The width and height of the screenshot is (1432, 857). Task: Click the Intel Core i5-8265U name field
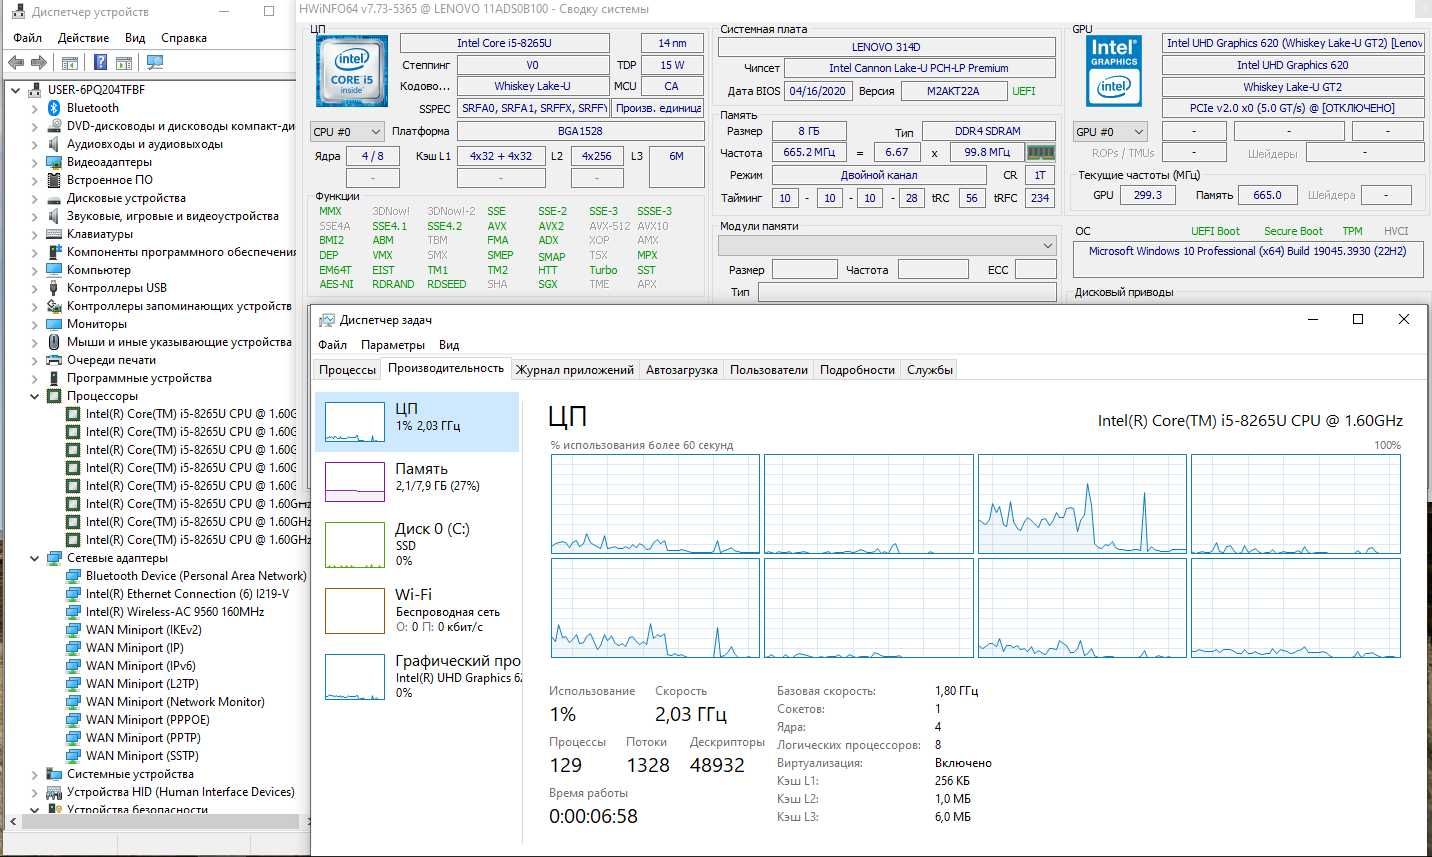click(x=504, y=43)
